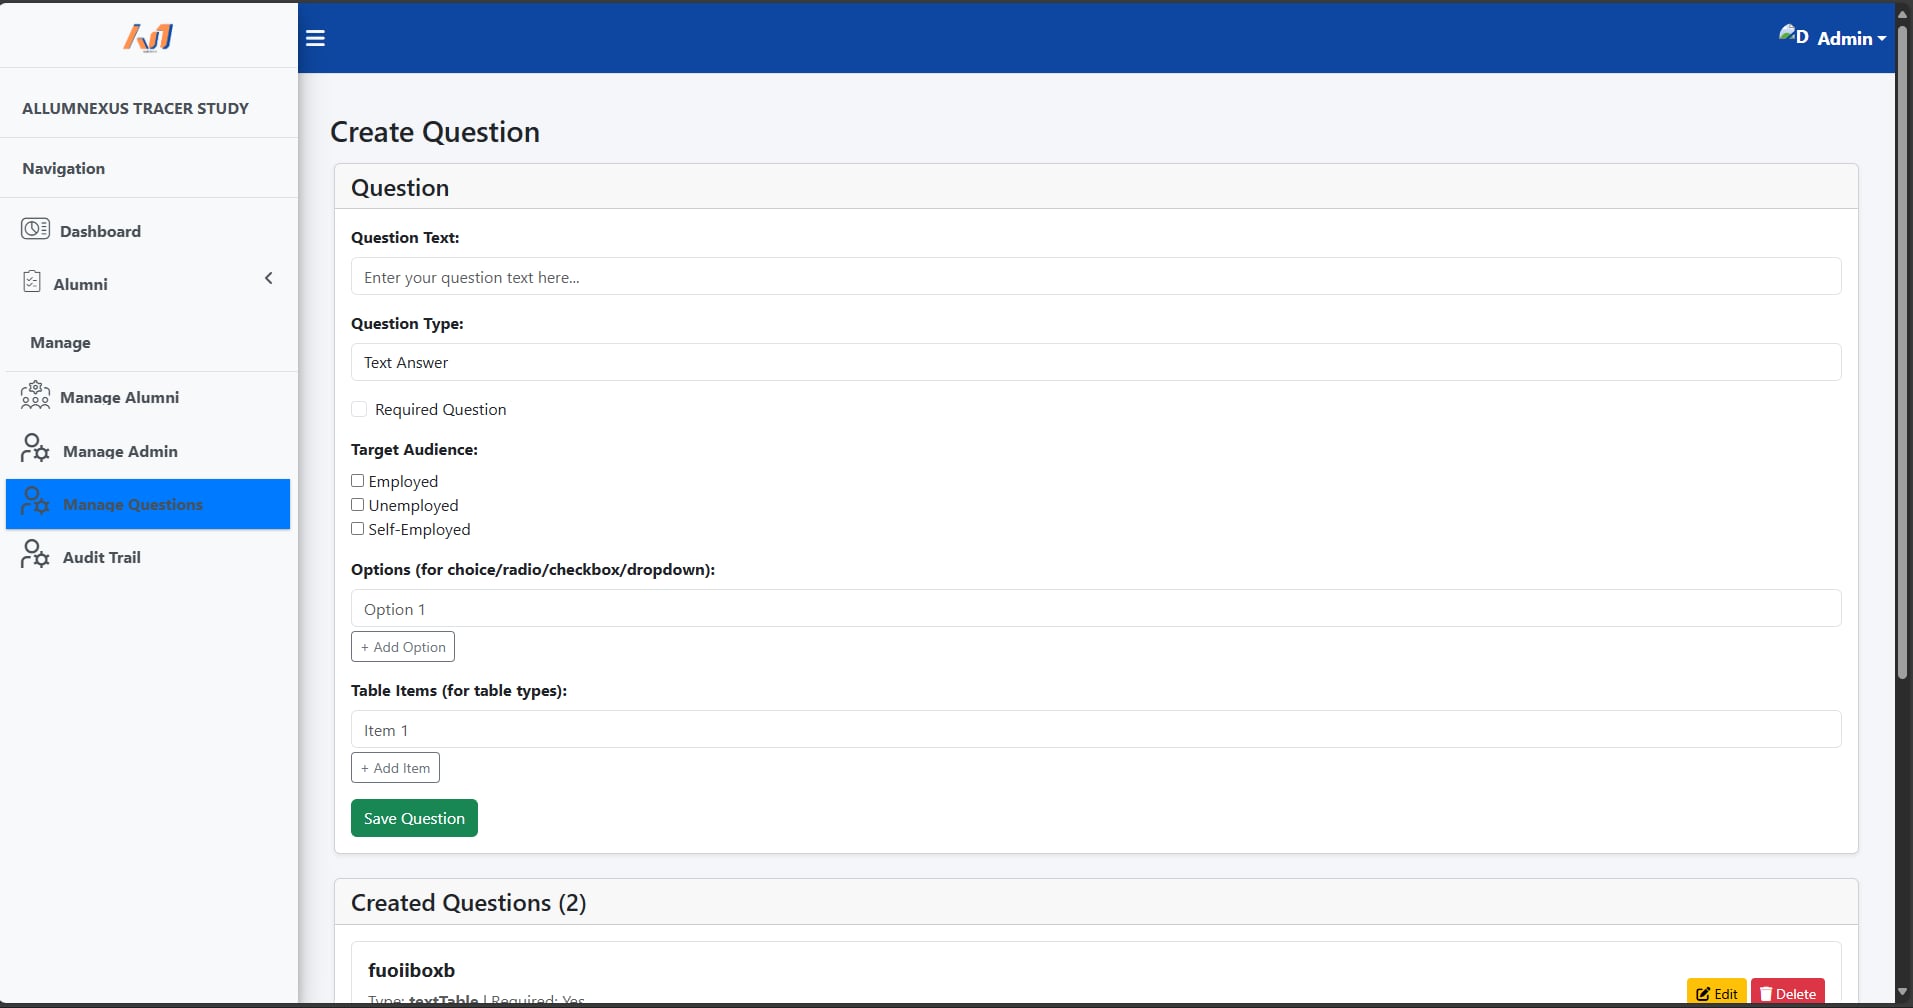Open Manage Admin from the sidebar icon
Screen dimensions: 1913x1008
point(35,449)
